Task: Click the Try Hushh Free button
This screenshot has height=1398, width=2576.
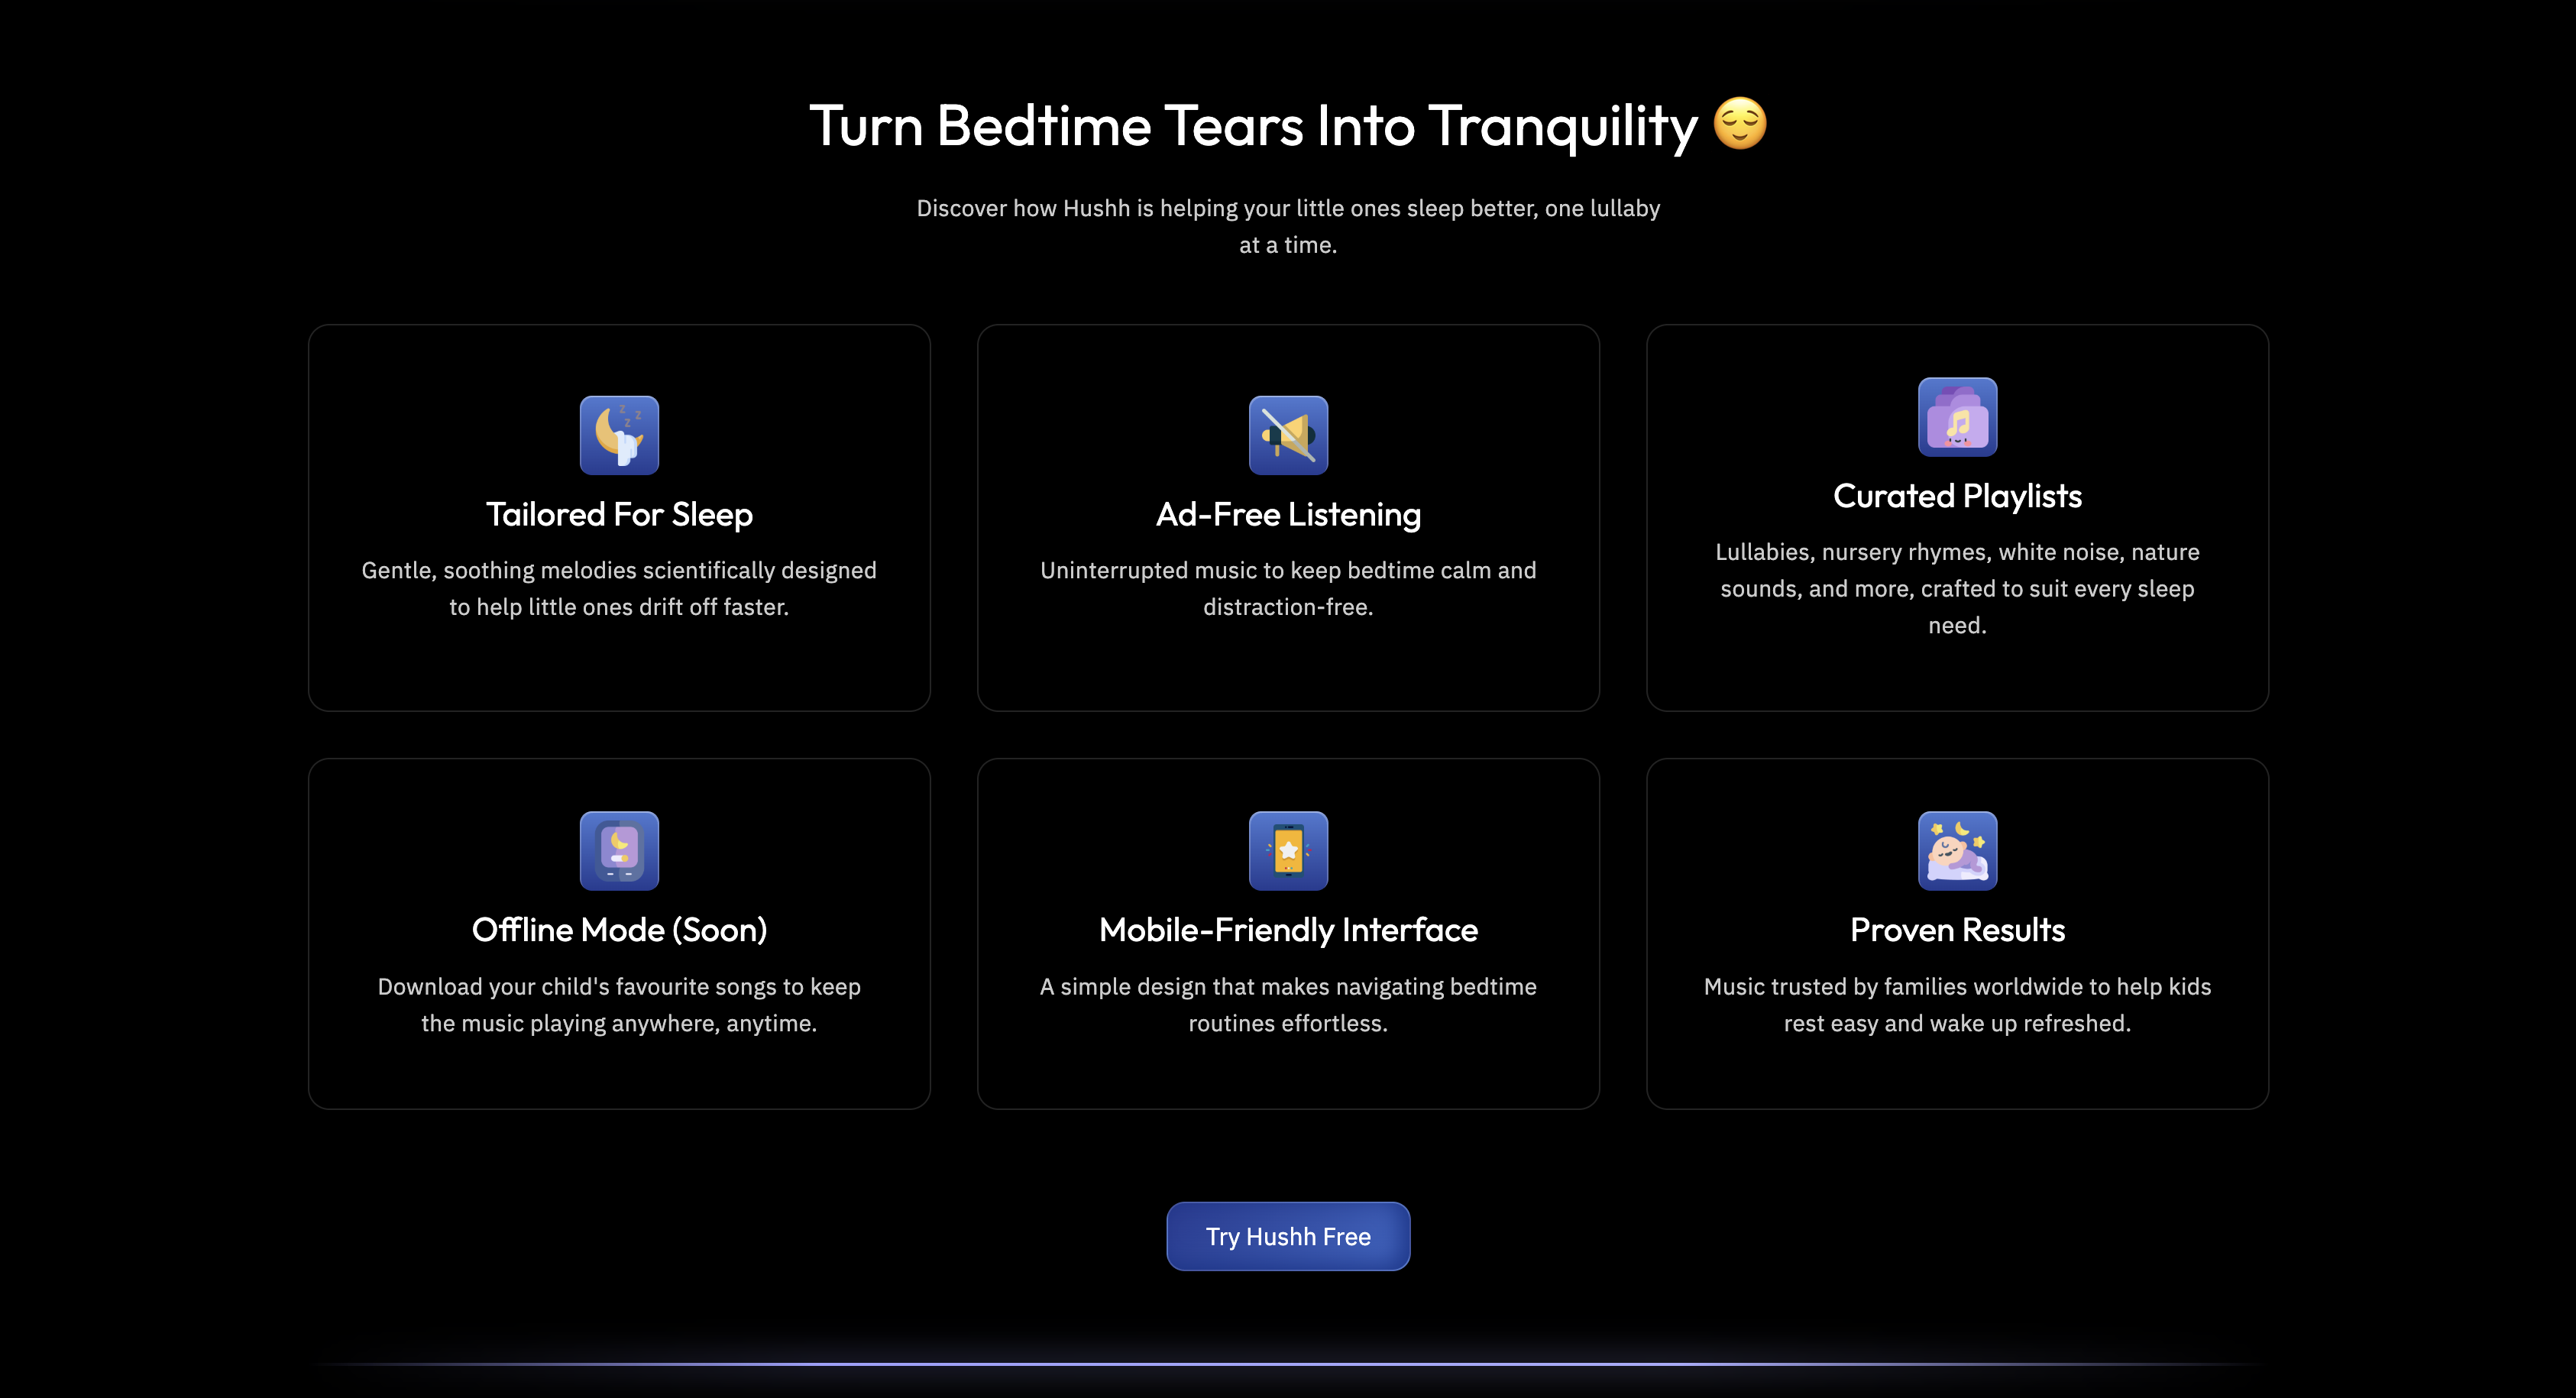Action: pyautogui.click(x=1288, y=1236)
